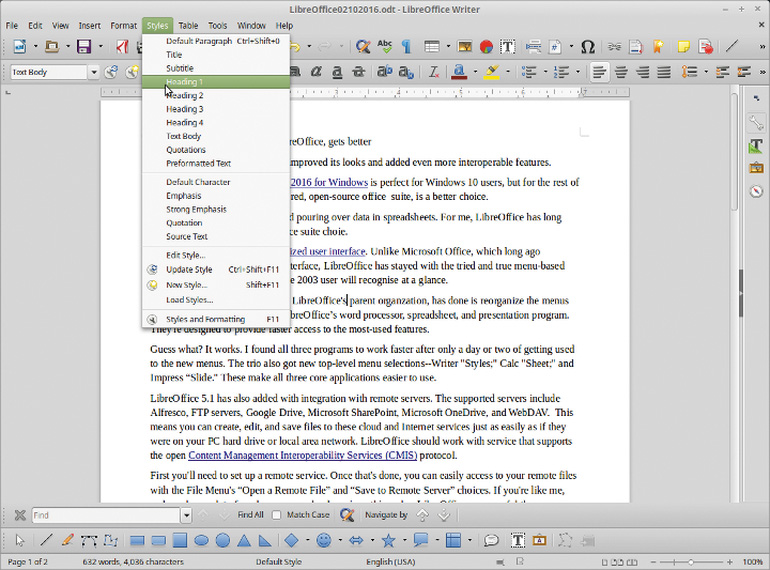770x570 pixels.
Task: Choose Heading 2 style
Action: [216, 95]
